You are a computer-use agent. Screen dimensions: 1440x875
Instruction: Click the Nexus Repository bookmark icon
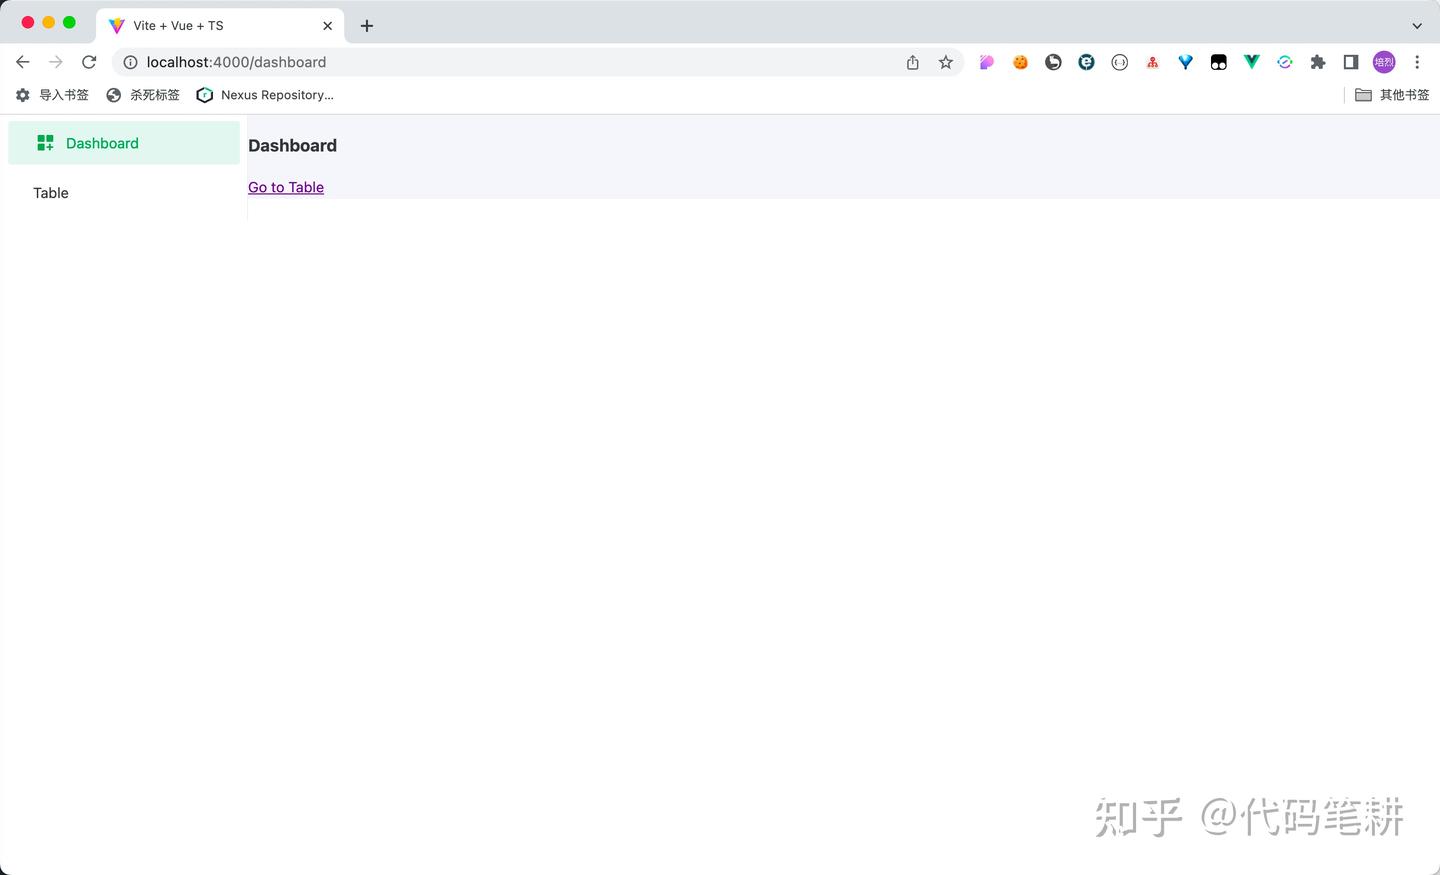point(204,94)
